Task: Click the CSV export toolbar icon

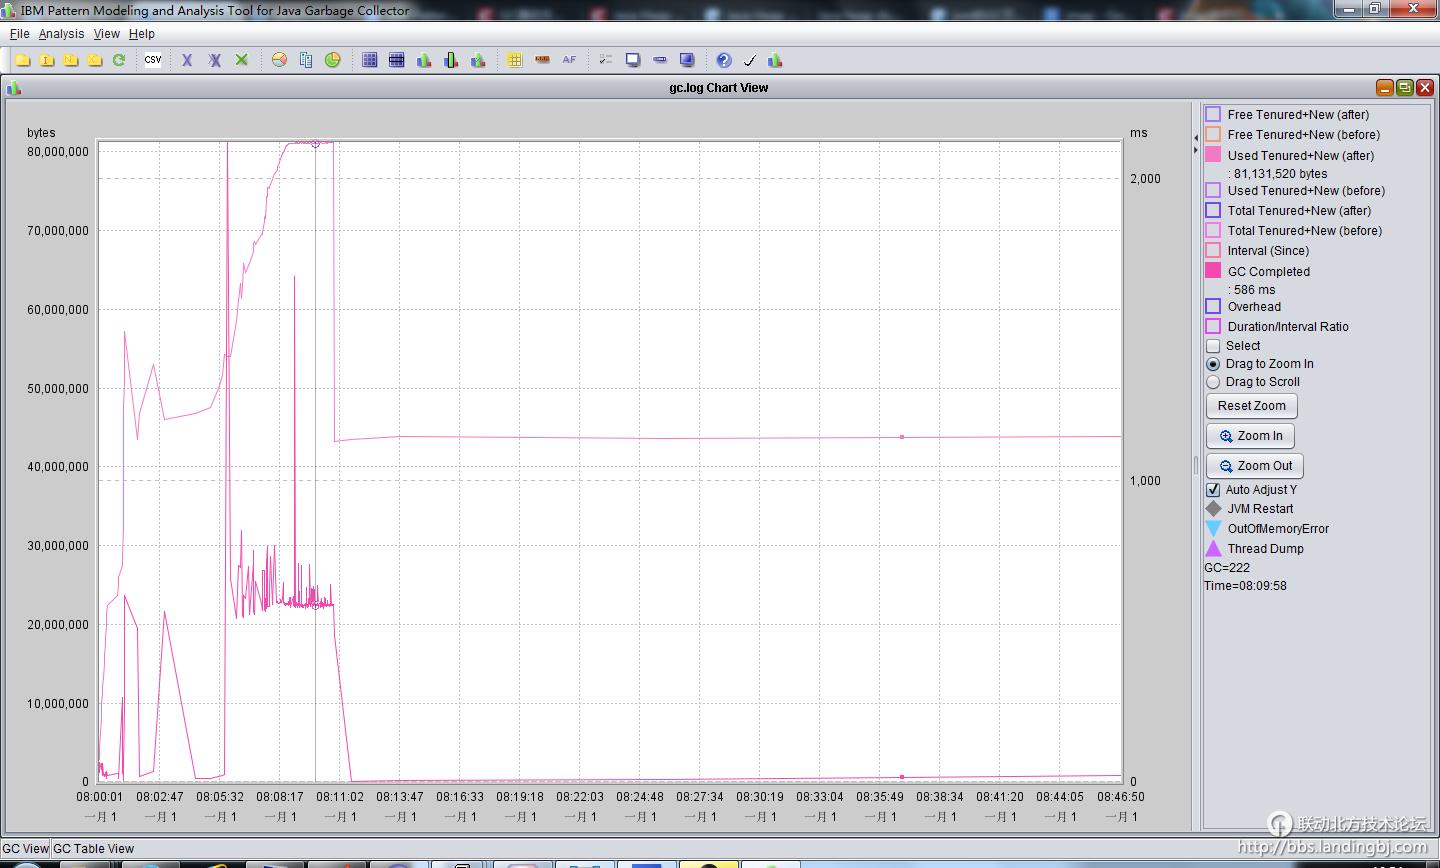Action: (153, 60)
